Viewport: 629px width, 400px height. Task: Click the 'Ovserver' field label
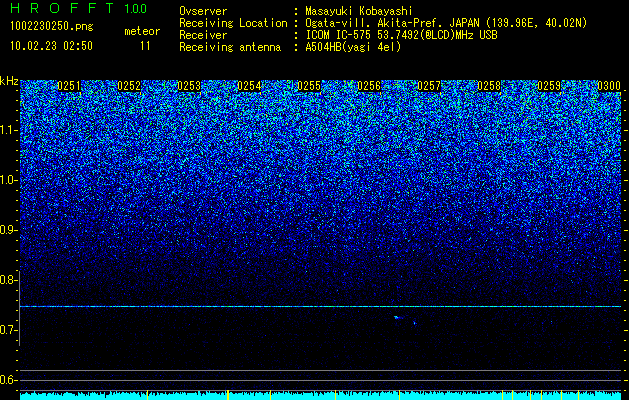tap(203, 12)
